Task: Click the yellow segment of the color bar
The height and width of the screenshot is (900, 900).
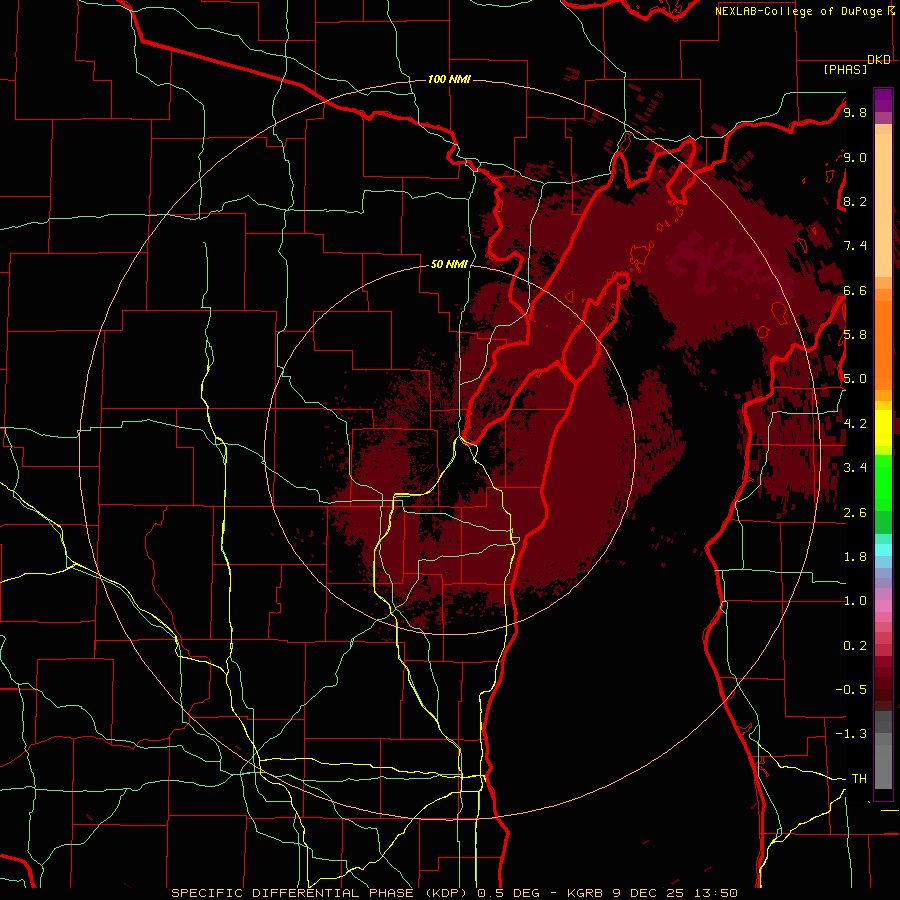Action: point(883,428)
